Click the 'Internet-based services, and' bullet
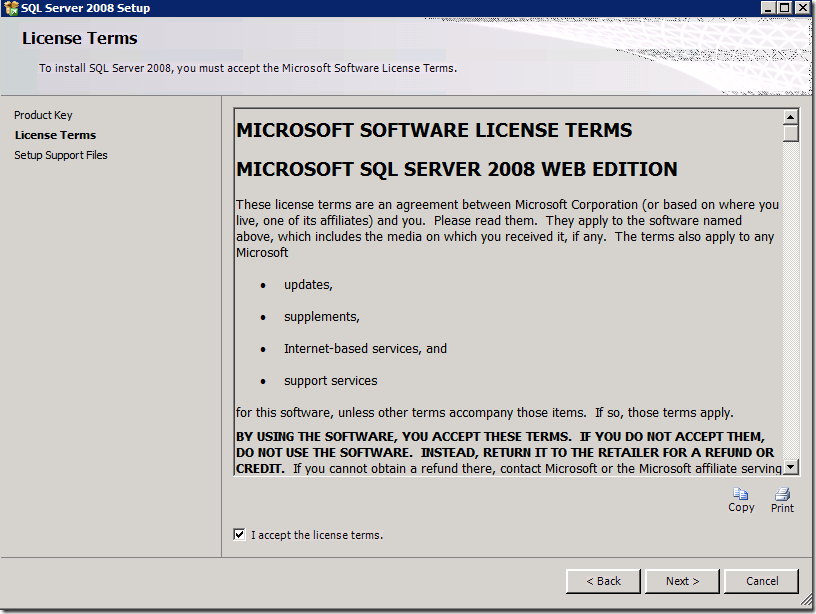 pyautogui.click(x=365, y=349)
